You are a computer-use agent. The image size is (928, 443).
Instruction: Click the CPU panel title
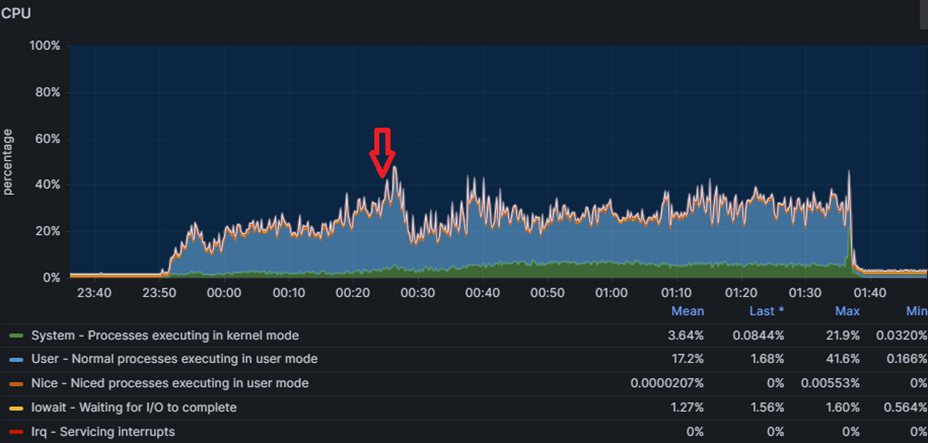pyautogui.click(x=16, y=14)
